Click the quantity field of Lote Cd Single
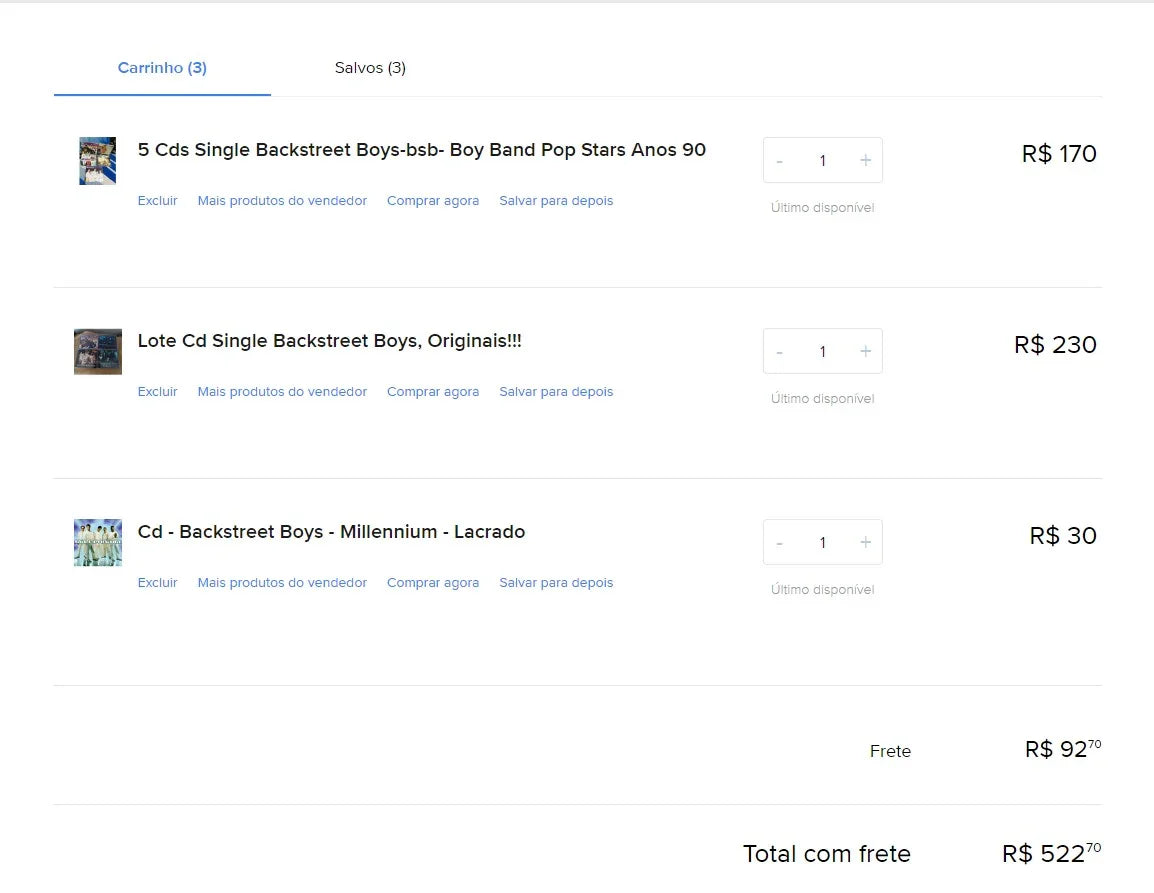The height and width of the screenshot is (893, 1154). [822, 352]
